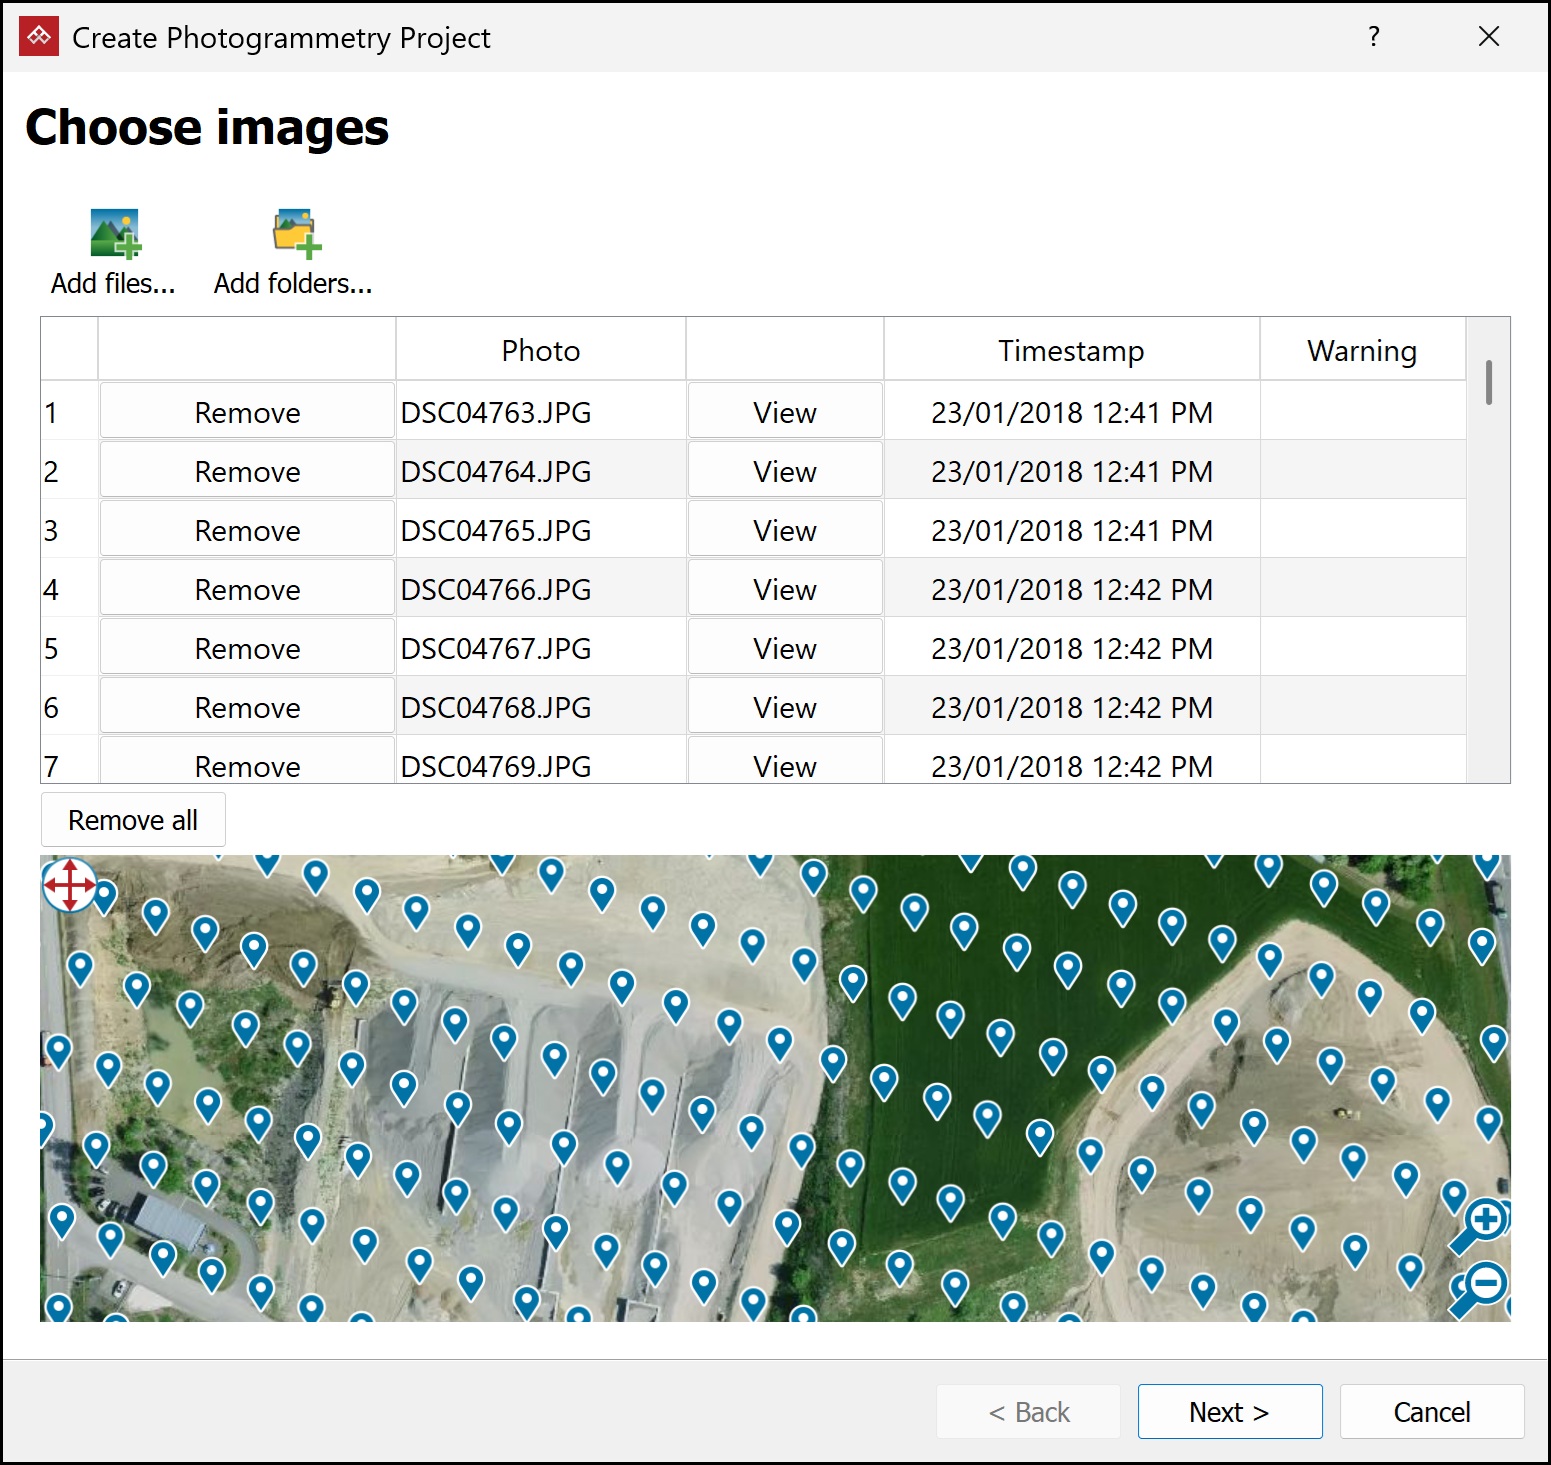Click the Photo column header
The width and height of the screenshot is (1551, 1465).
point(540,350)
